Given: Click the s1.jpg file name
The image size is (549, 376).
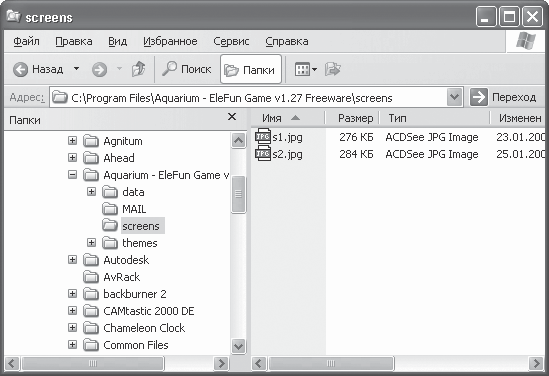Looking at the screenshot, I should click(287, 137).
